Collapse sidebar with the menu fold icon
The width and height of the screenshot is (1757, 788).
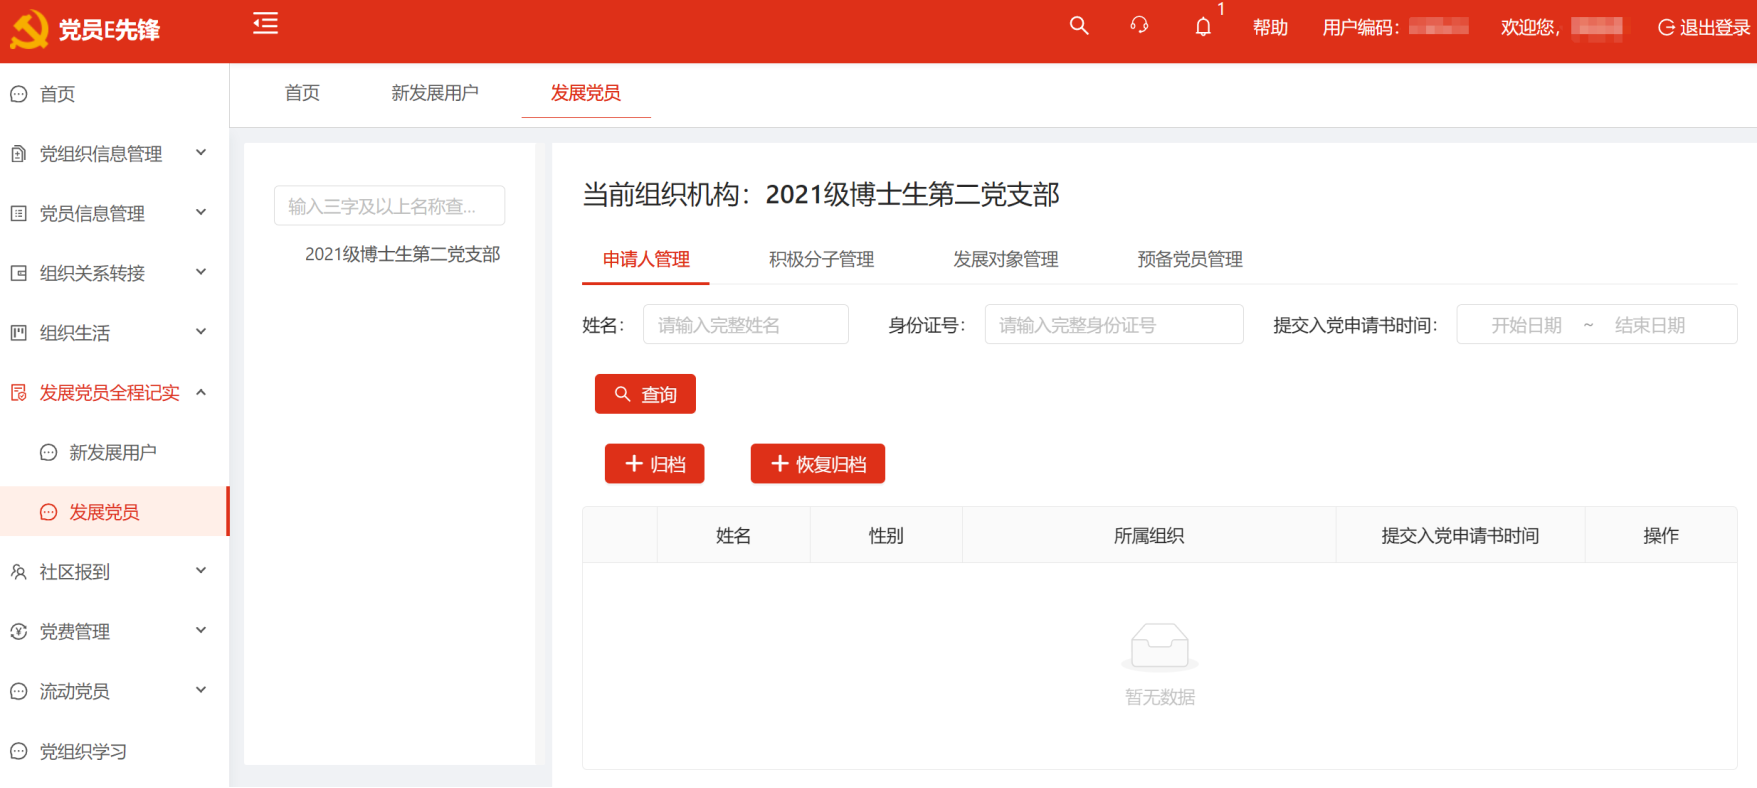(x=265, y=23)
